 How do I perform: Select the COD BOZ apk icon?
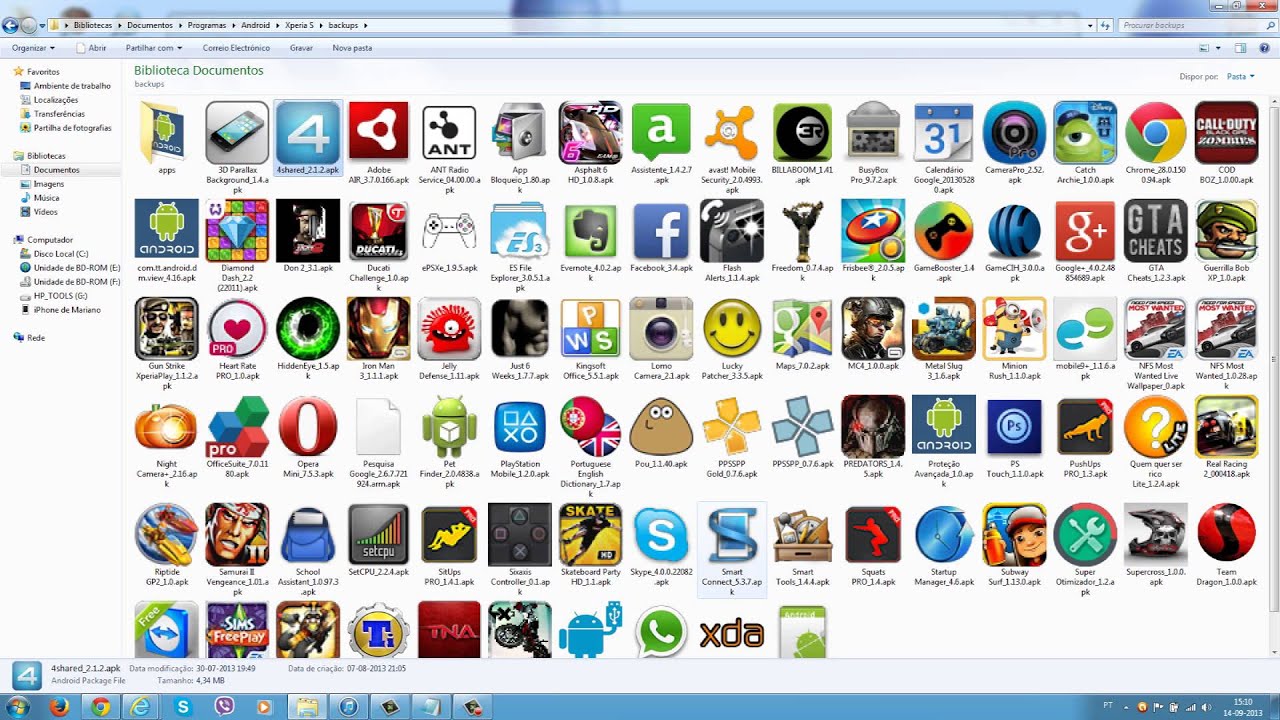1226,132
